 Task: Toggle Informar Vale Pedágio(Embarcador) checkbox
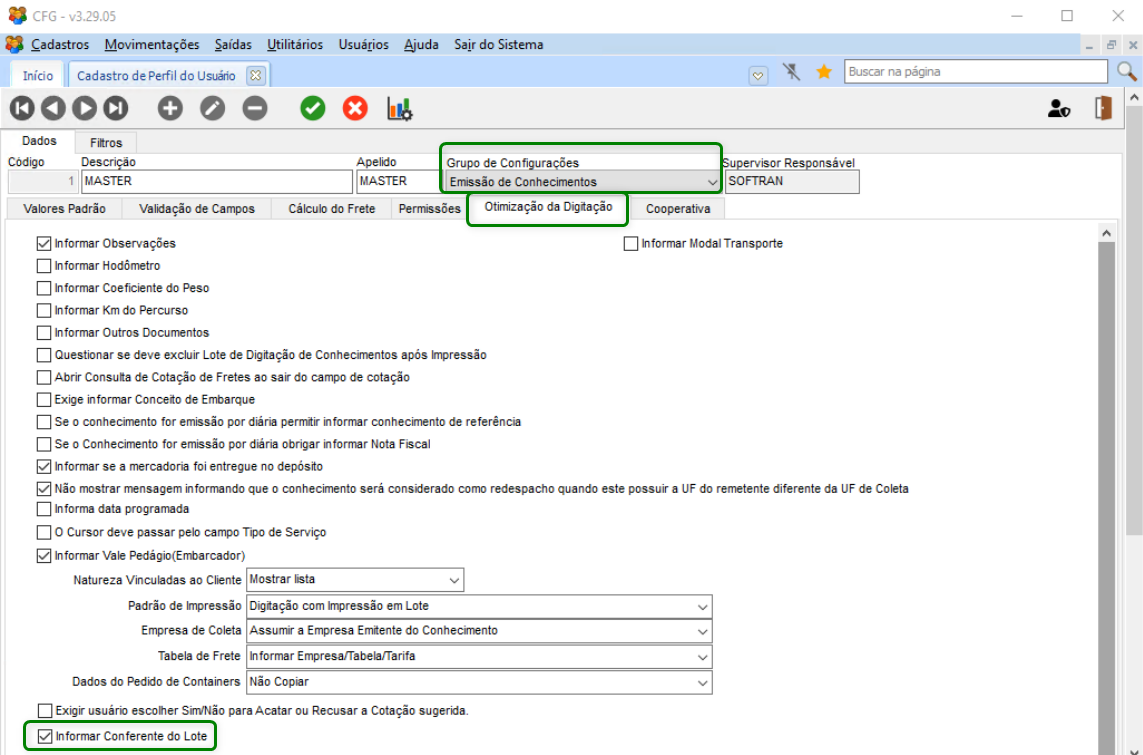coord(44,555)
